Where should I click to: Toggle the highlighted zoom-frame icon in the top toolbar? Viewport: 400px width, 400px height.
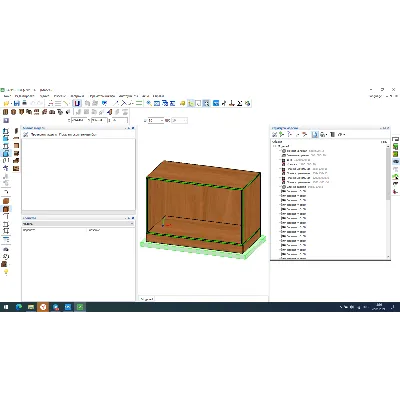(x=206, y=103)
